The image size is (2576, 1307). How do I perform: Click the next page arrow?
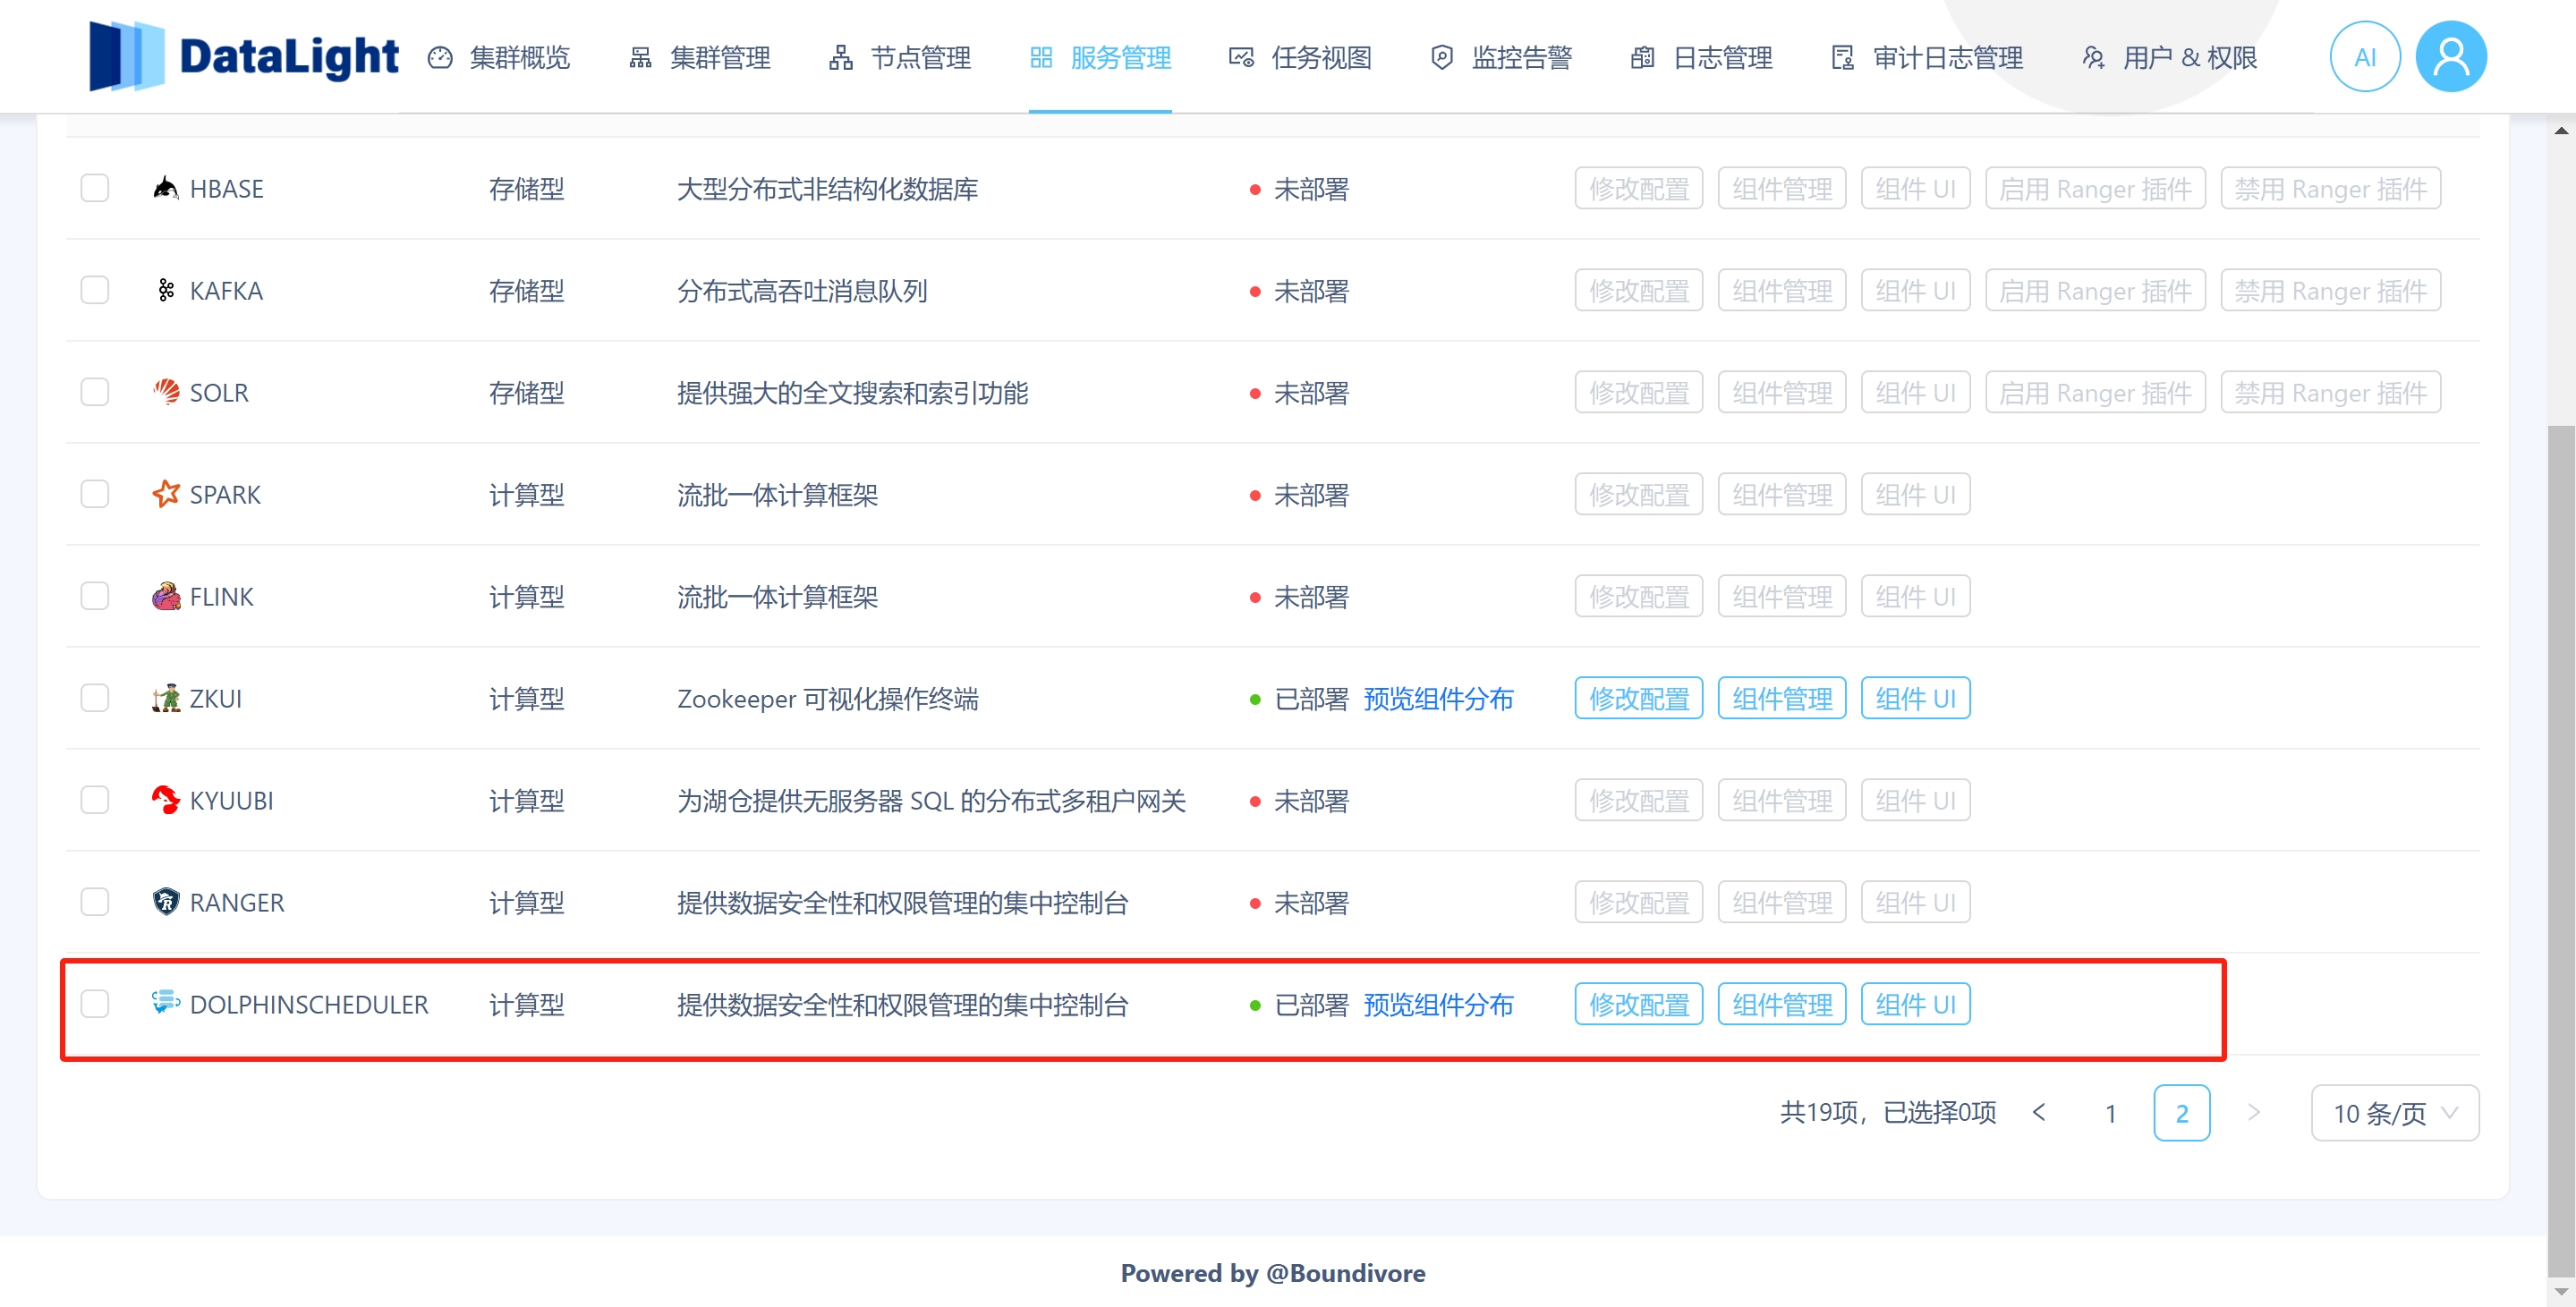[2253, 1113]
